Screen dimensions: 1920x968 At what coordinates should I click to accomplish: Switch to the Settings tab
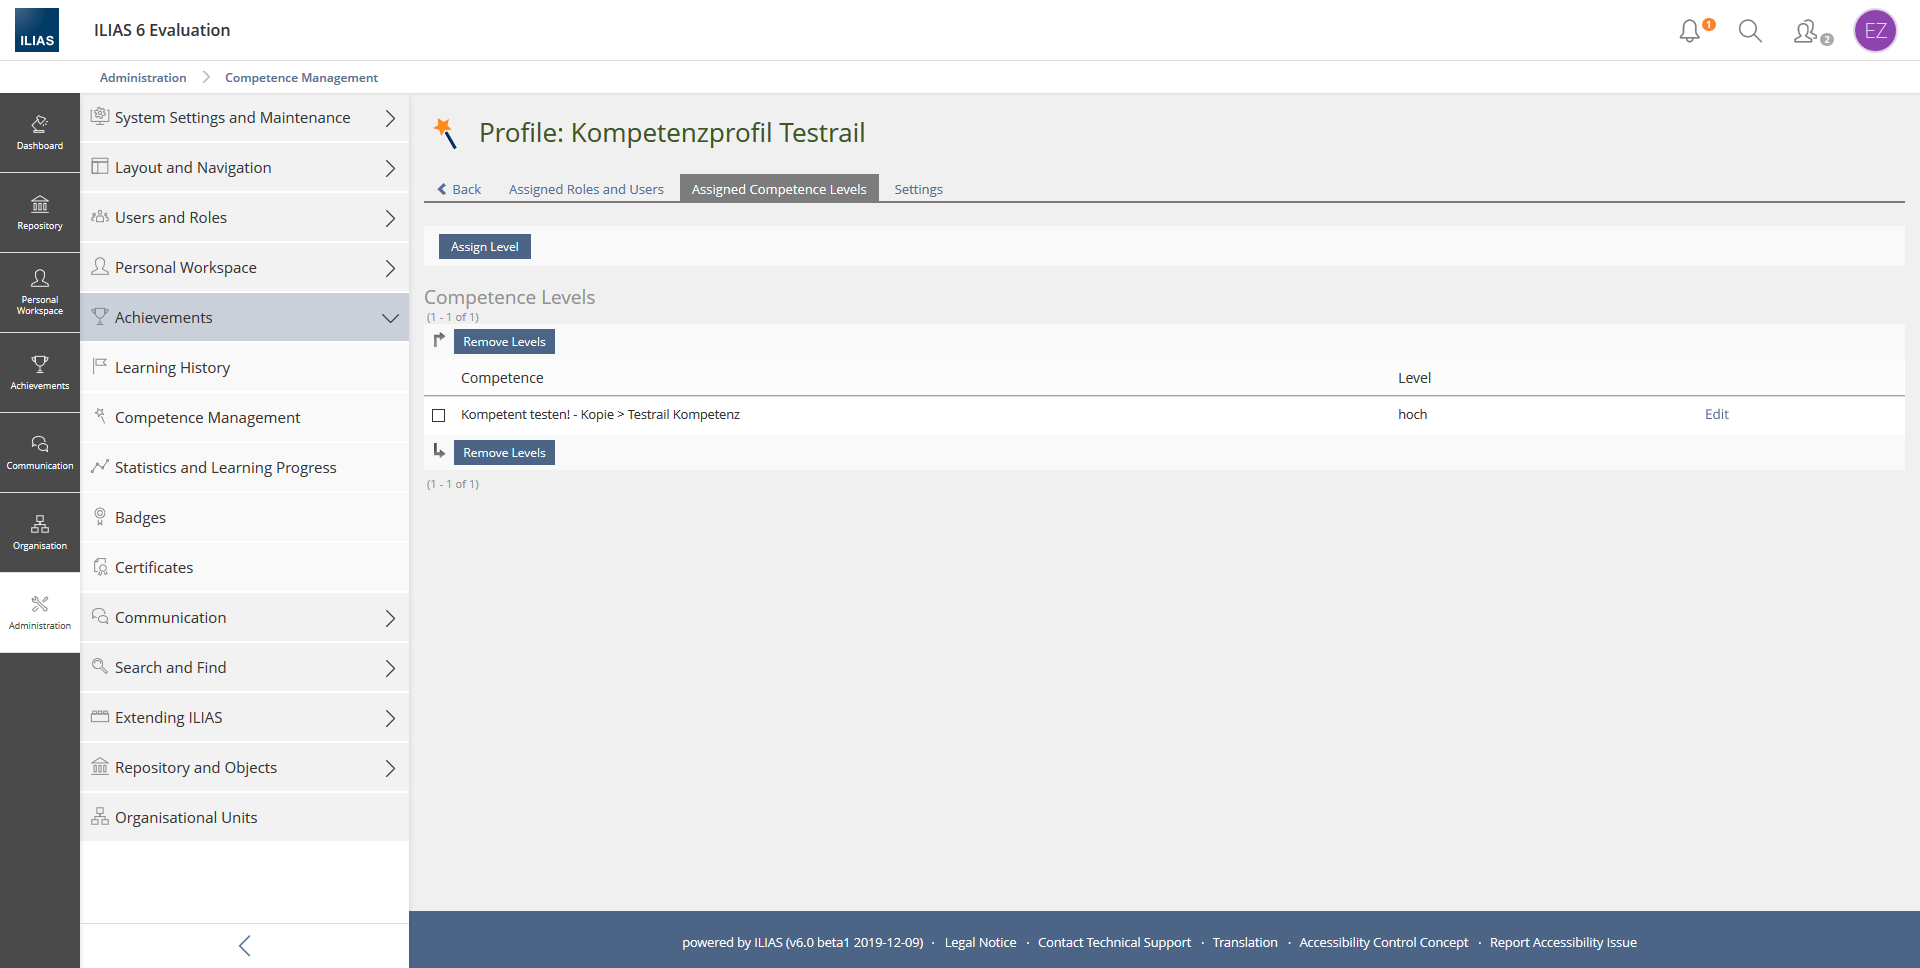tap(918, 189)
